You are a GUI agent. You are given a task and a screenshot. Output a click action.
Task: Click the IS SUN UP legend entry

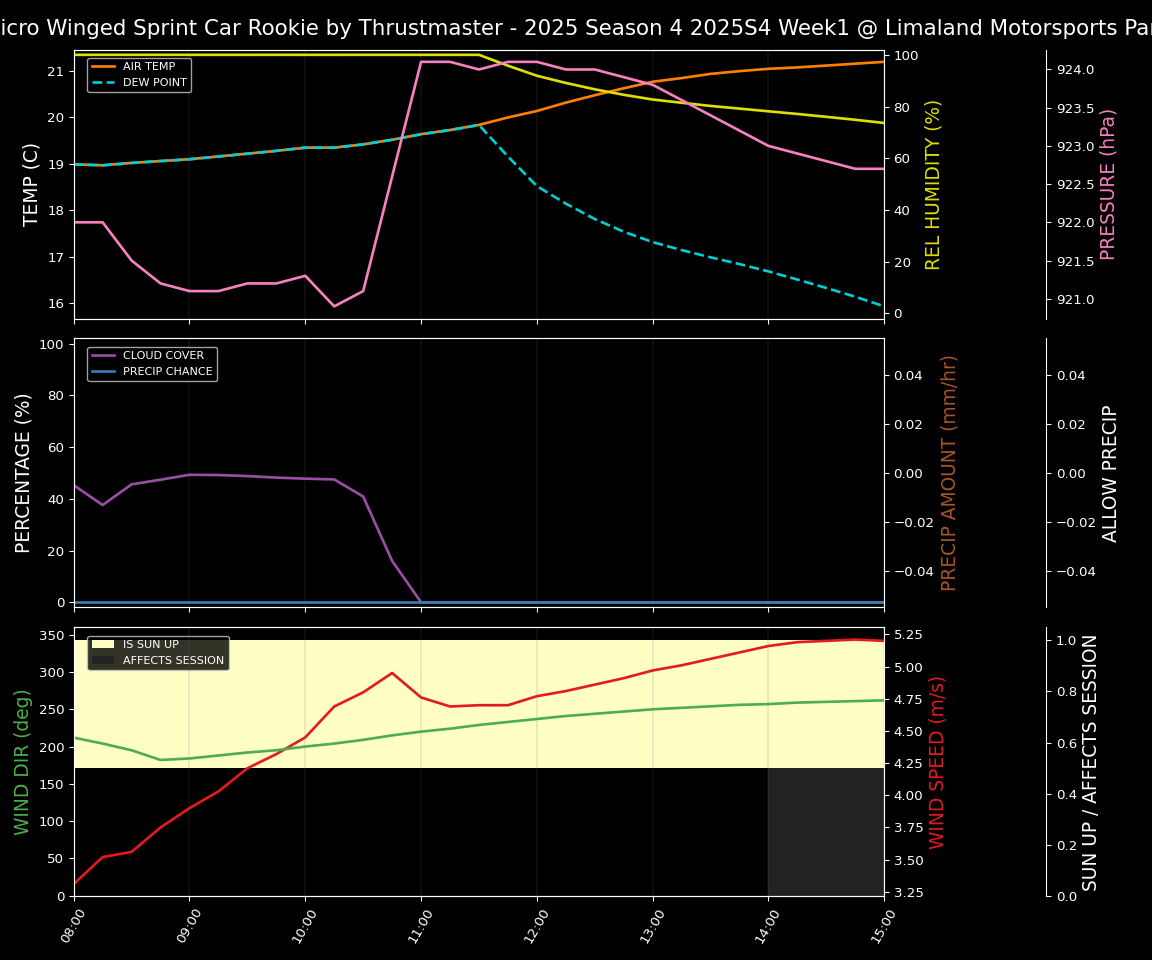click(151, 645)
